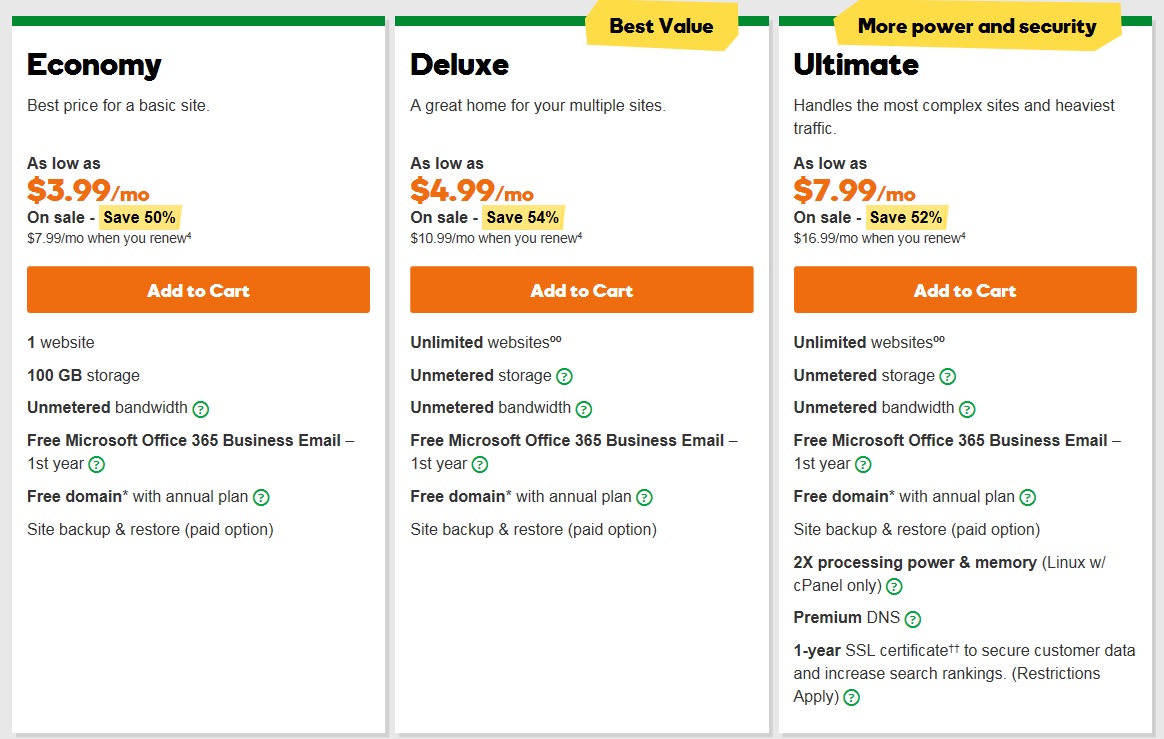Screen dimensions: 1164x739
Task: Open Deluxe Office 365 email help icon
Action: point(480,465)
